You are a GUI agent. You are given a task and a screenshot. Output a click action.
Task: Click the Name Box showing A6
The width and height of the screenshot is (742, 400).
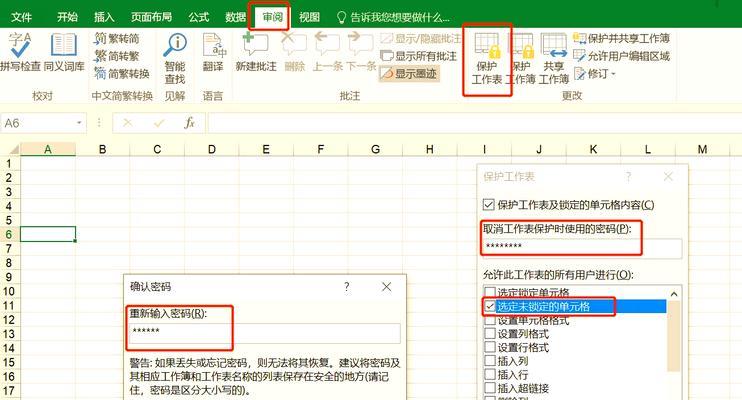[38, 123]
